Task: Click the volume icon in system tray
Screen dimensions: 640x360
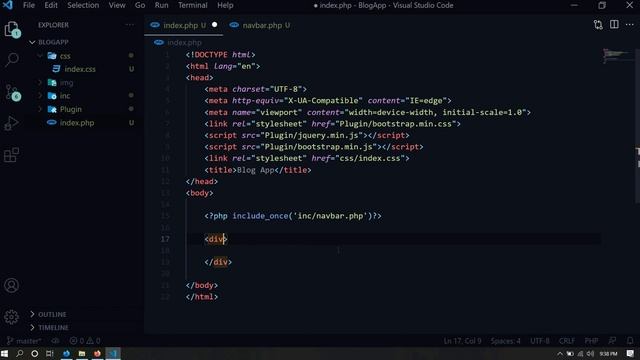Action: click(x=590, y=353)
